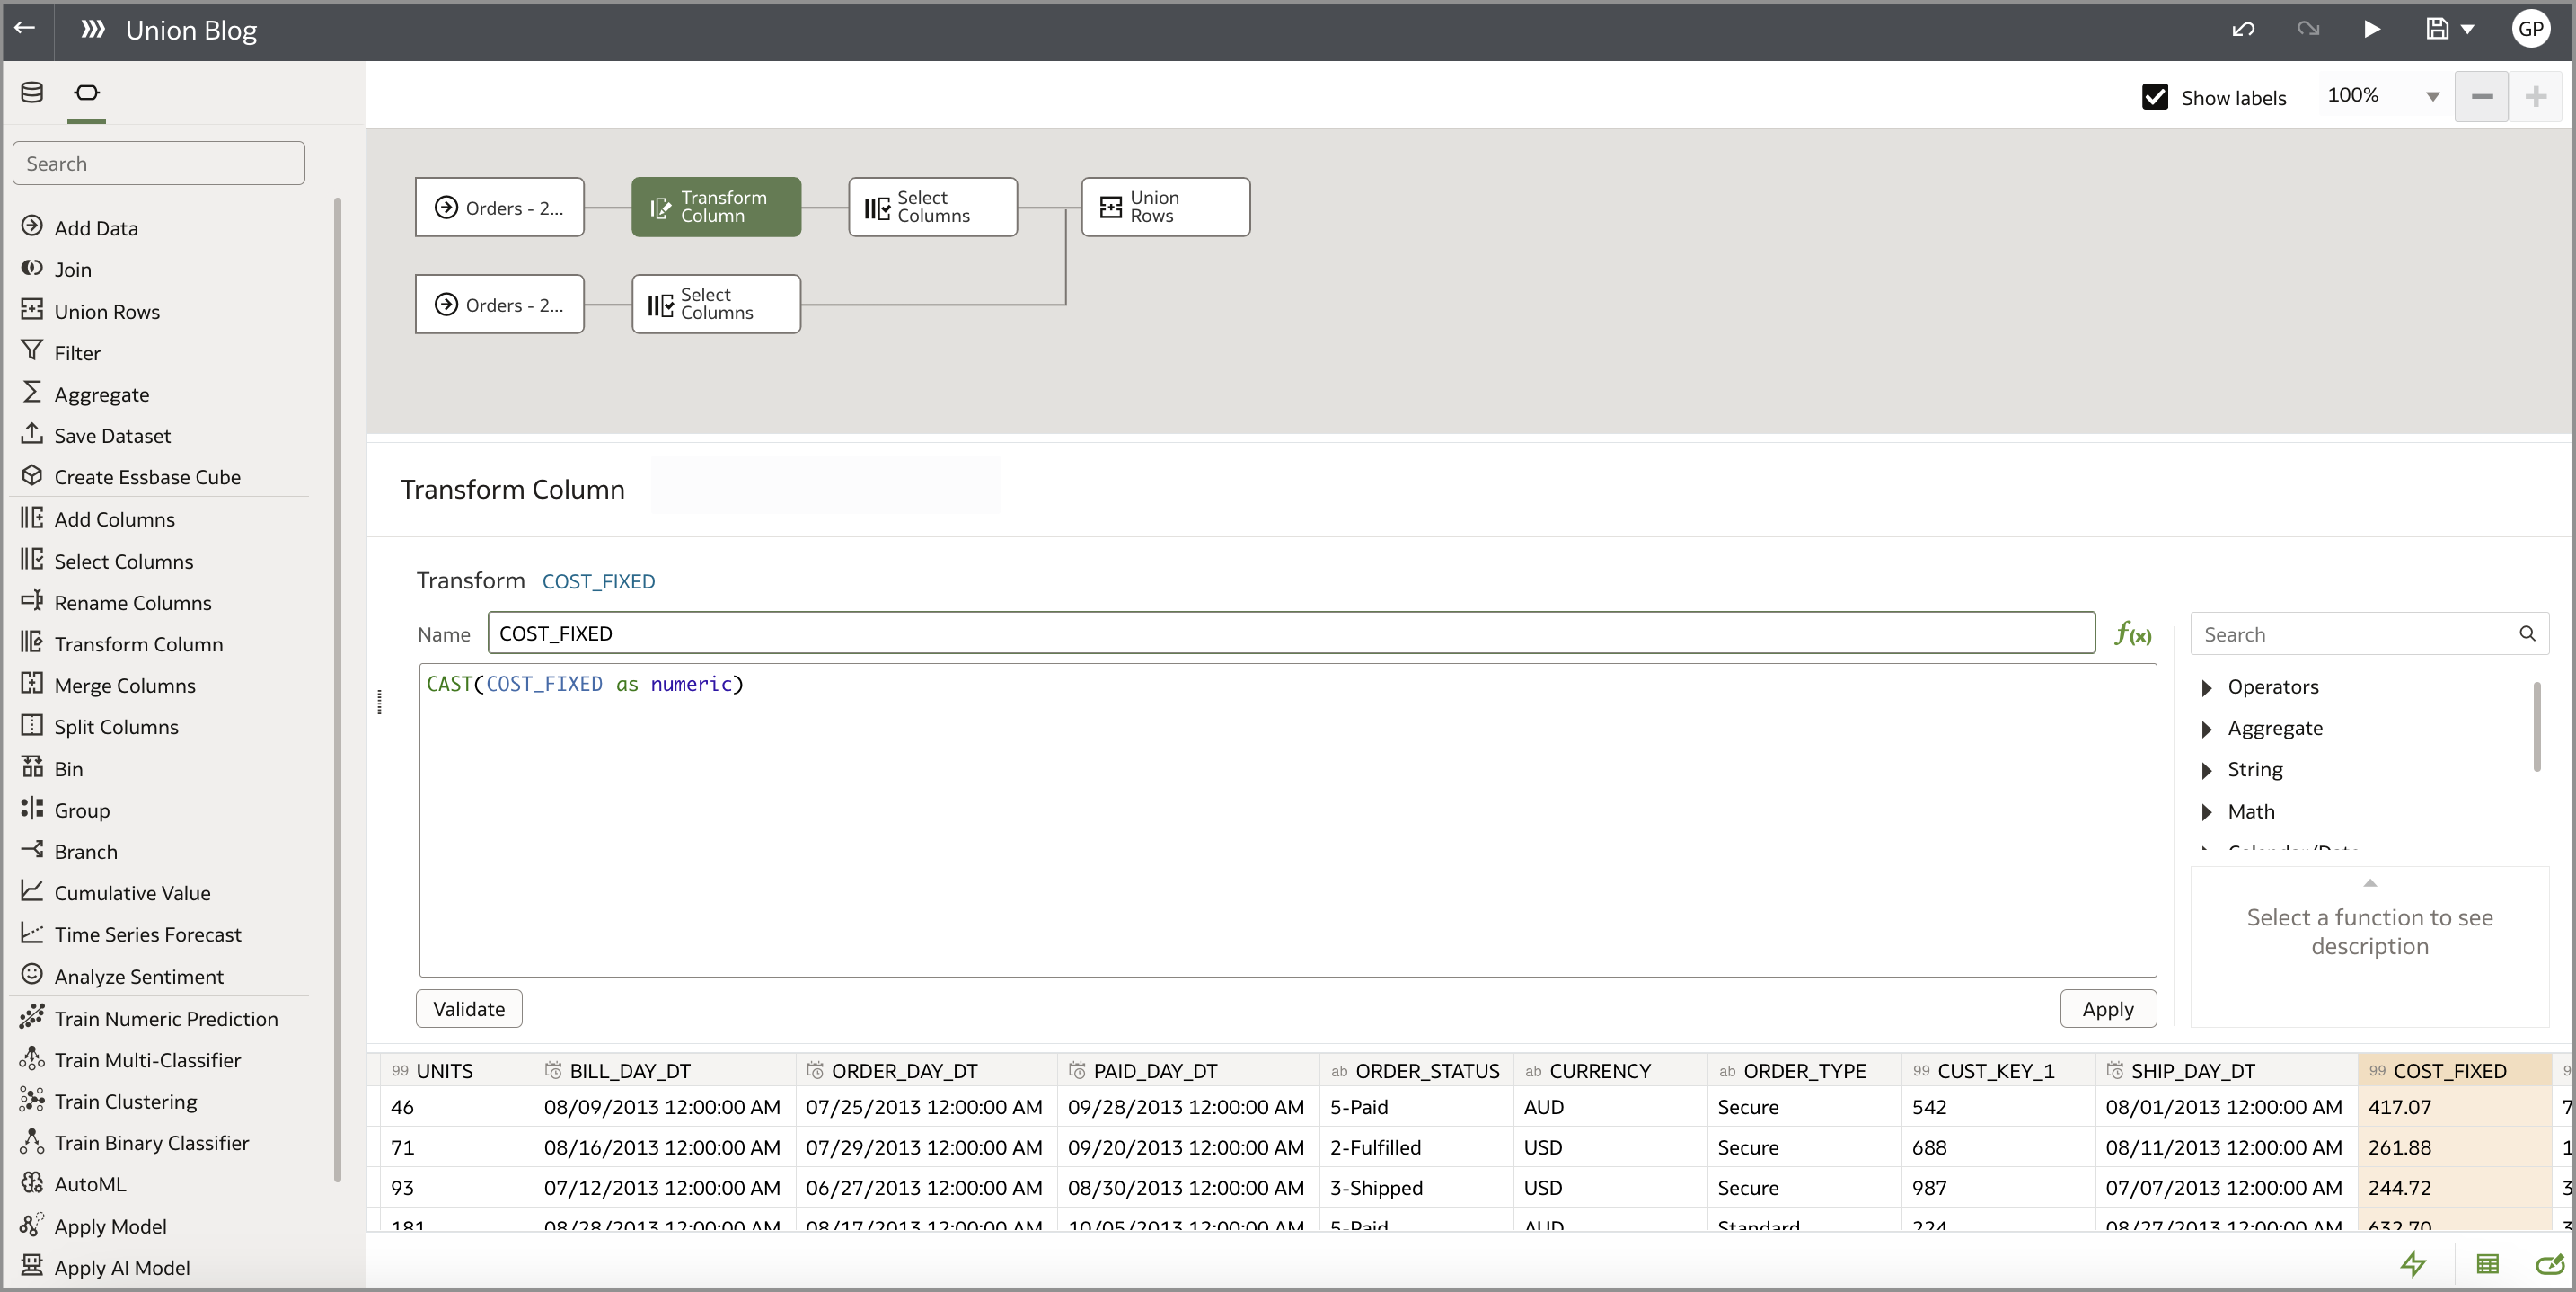Click the Run flow play button
Screen dimensions: 2576x1292
pyautogui.click(x=2372, y=29)
